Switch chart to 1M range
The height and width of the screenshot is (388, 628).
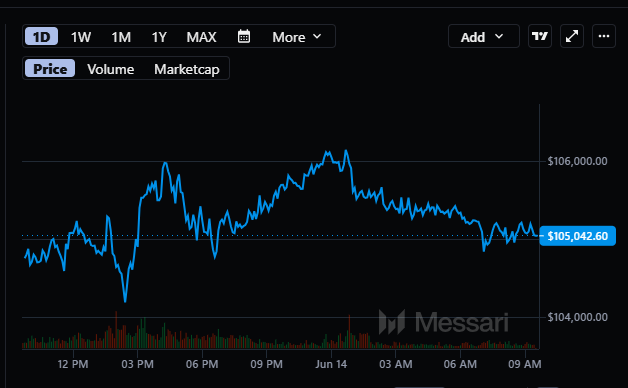121,37
